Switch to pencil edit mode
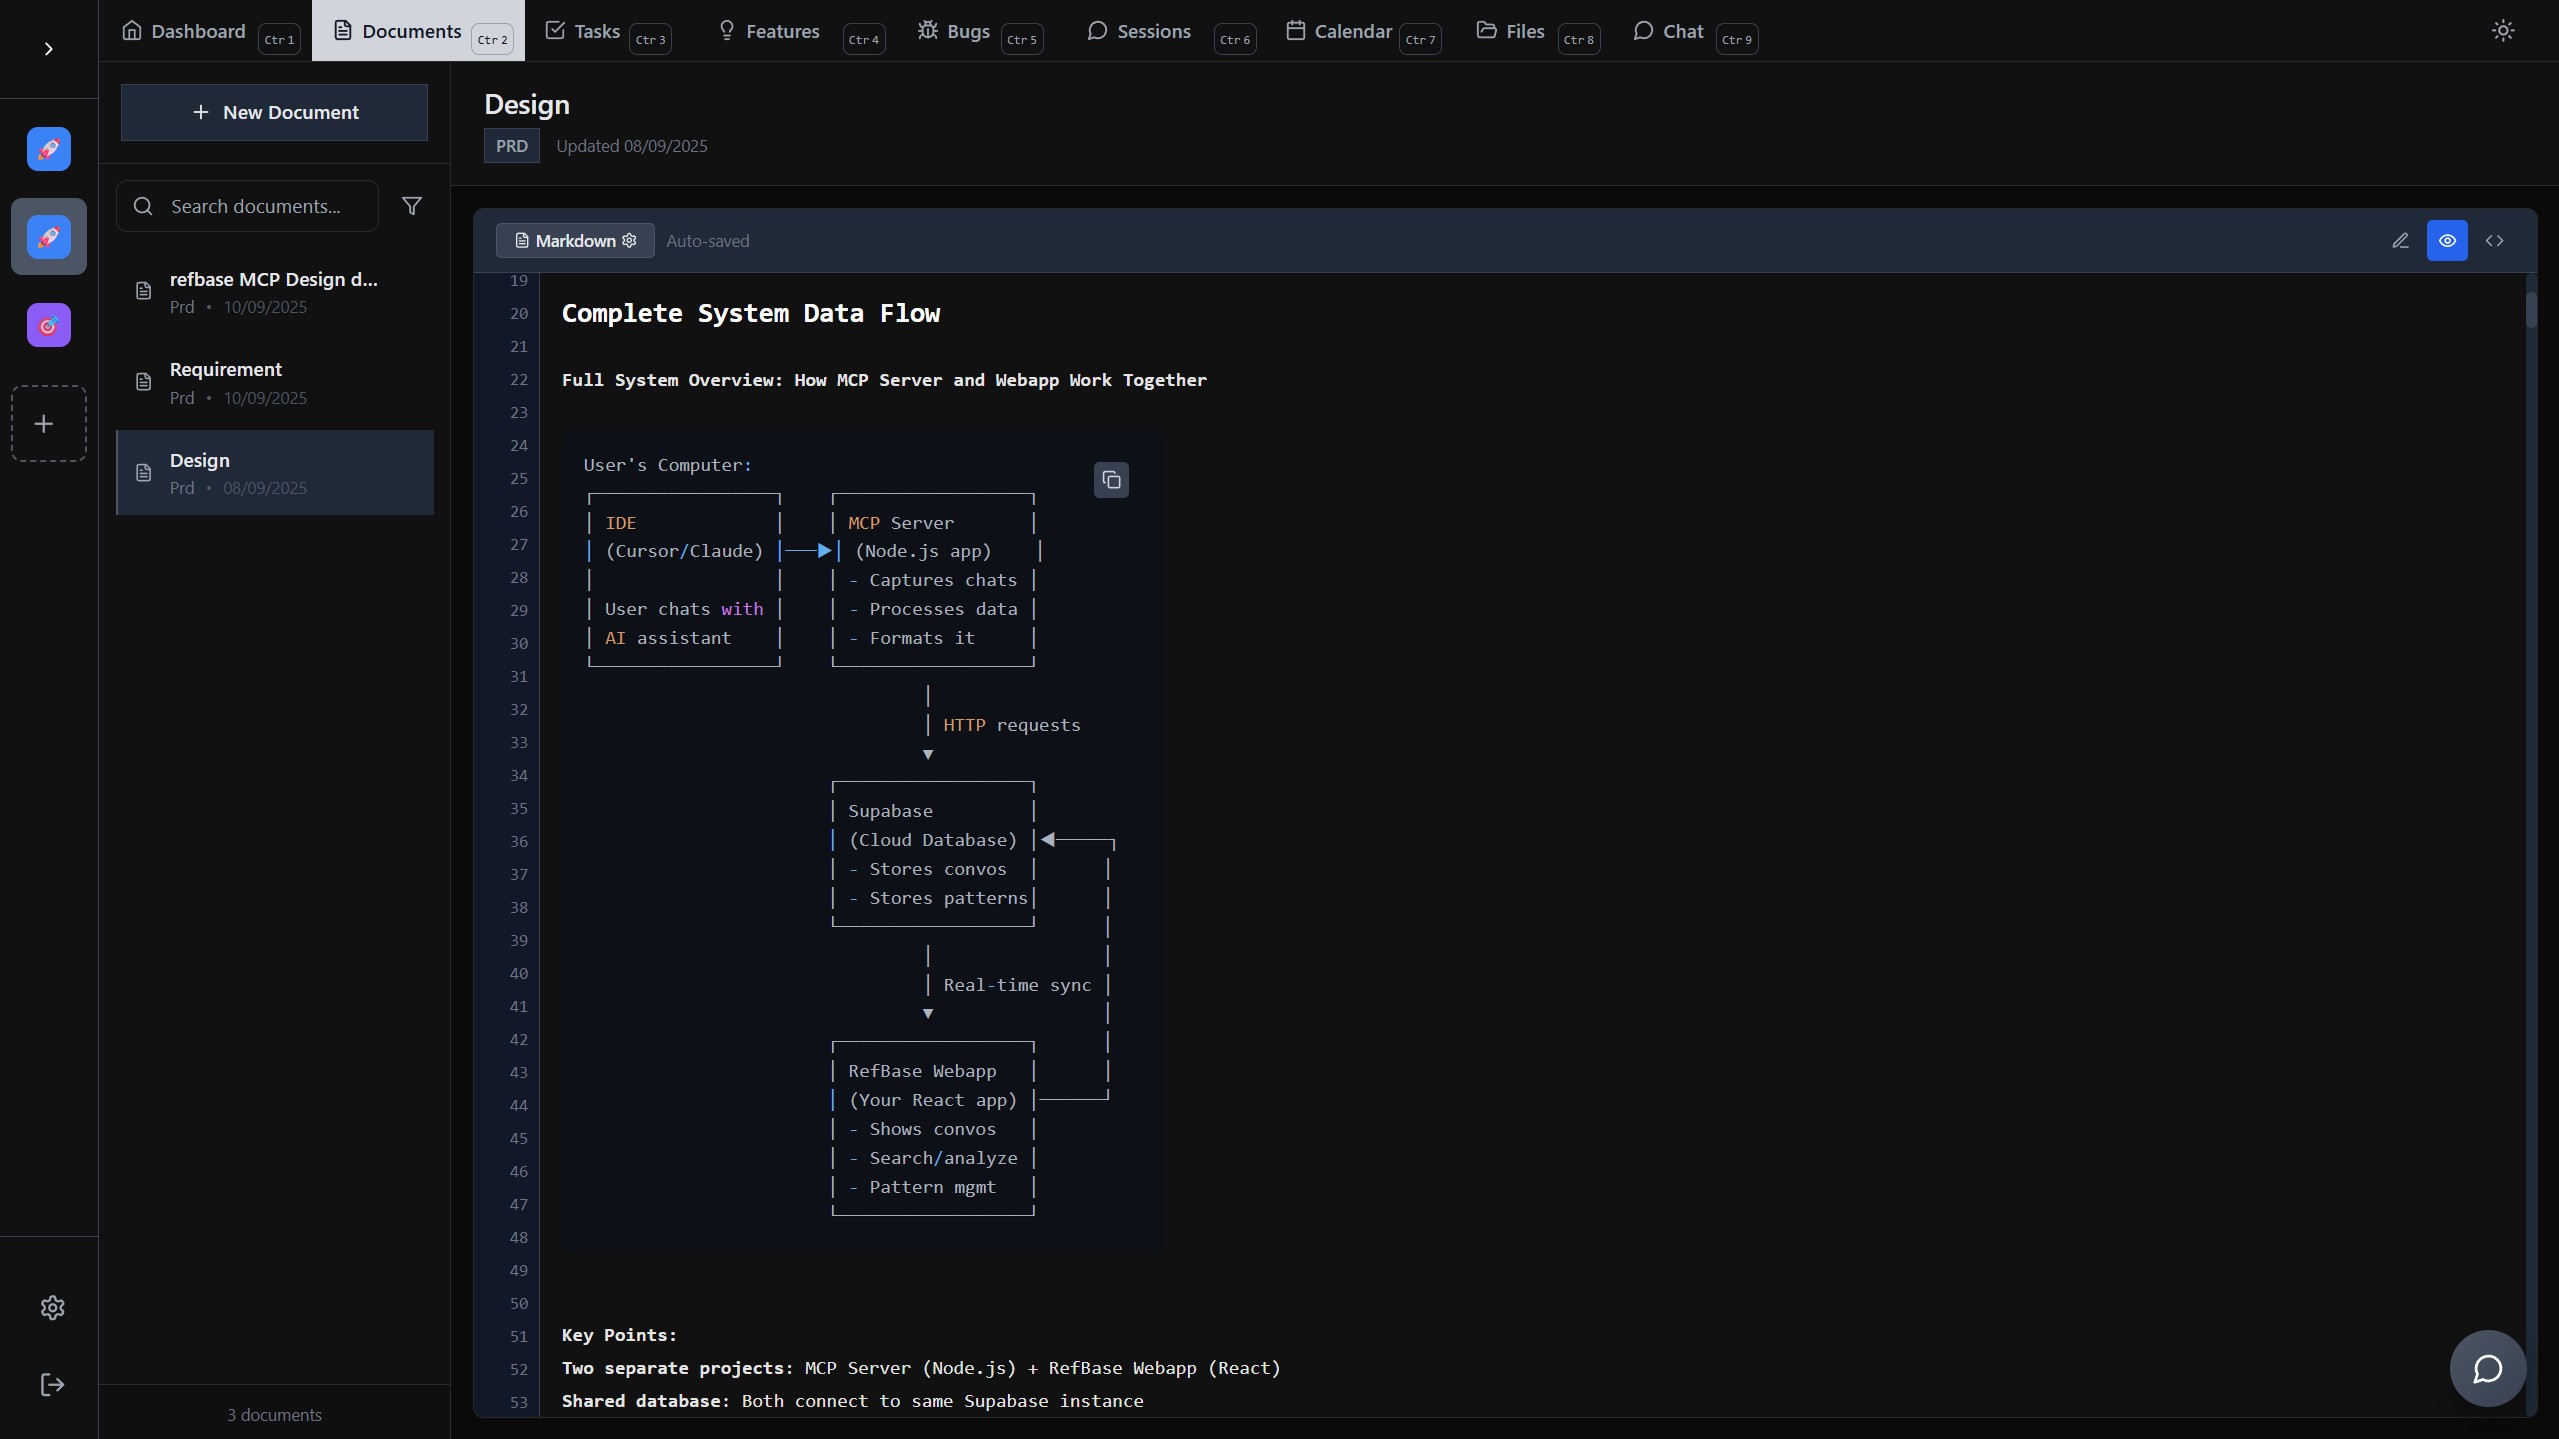The height and width of the screenshot is (1439, 2559). click(x=2400, y=241)
